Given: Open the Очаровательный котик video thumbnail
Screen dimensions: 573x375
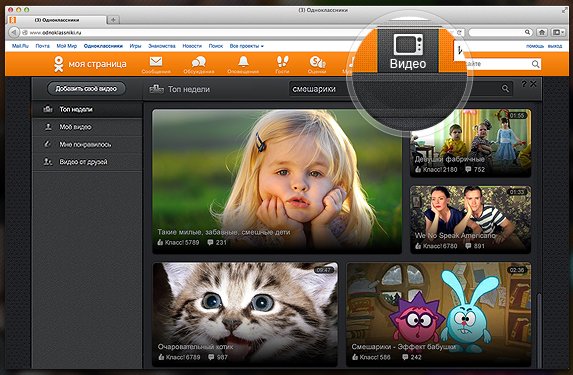Looking at the screenshot, I should pyautogui.click(x=245, y=314).
